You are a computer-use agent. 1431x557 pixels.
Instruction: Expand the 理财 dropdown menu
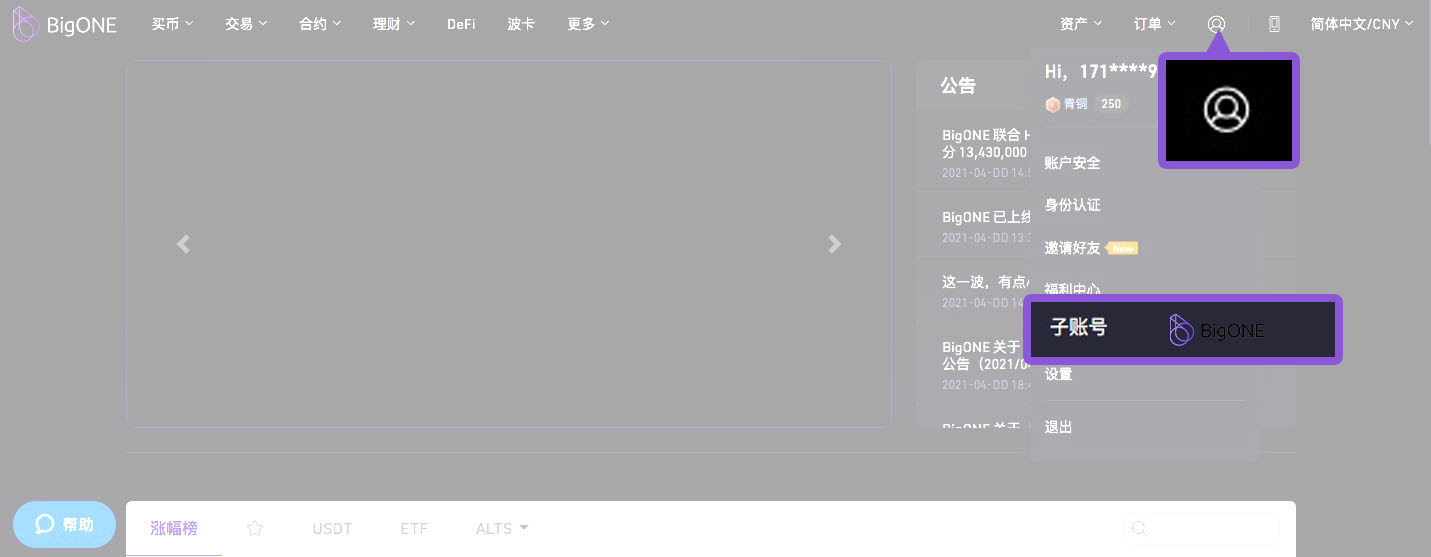pos(394,24)
